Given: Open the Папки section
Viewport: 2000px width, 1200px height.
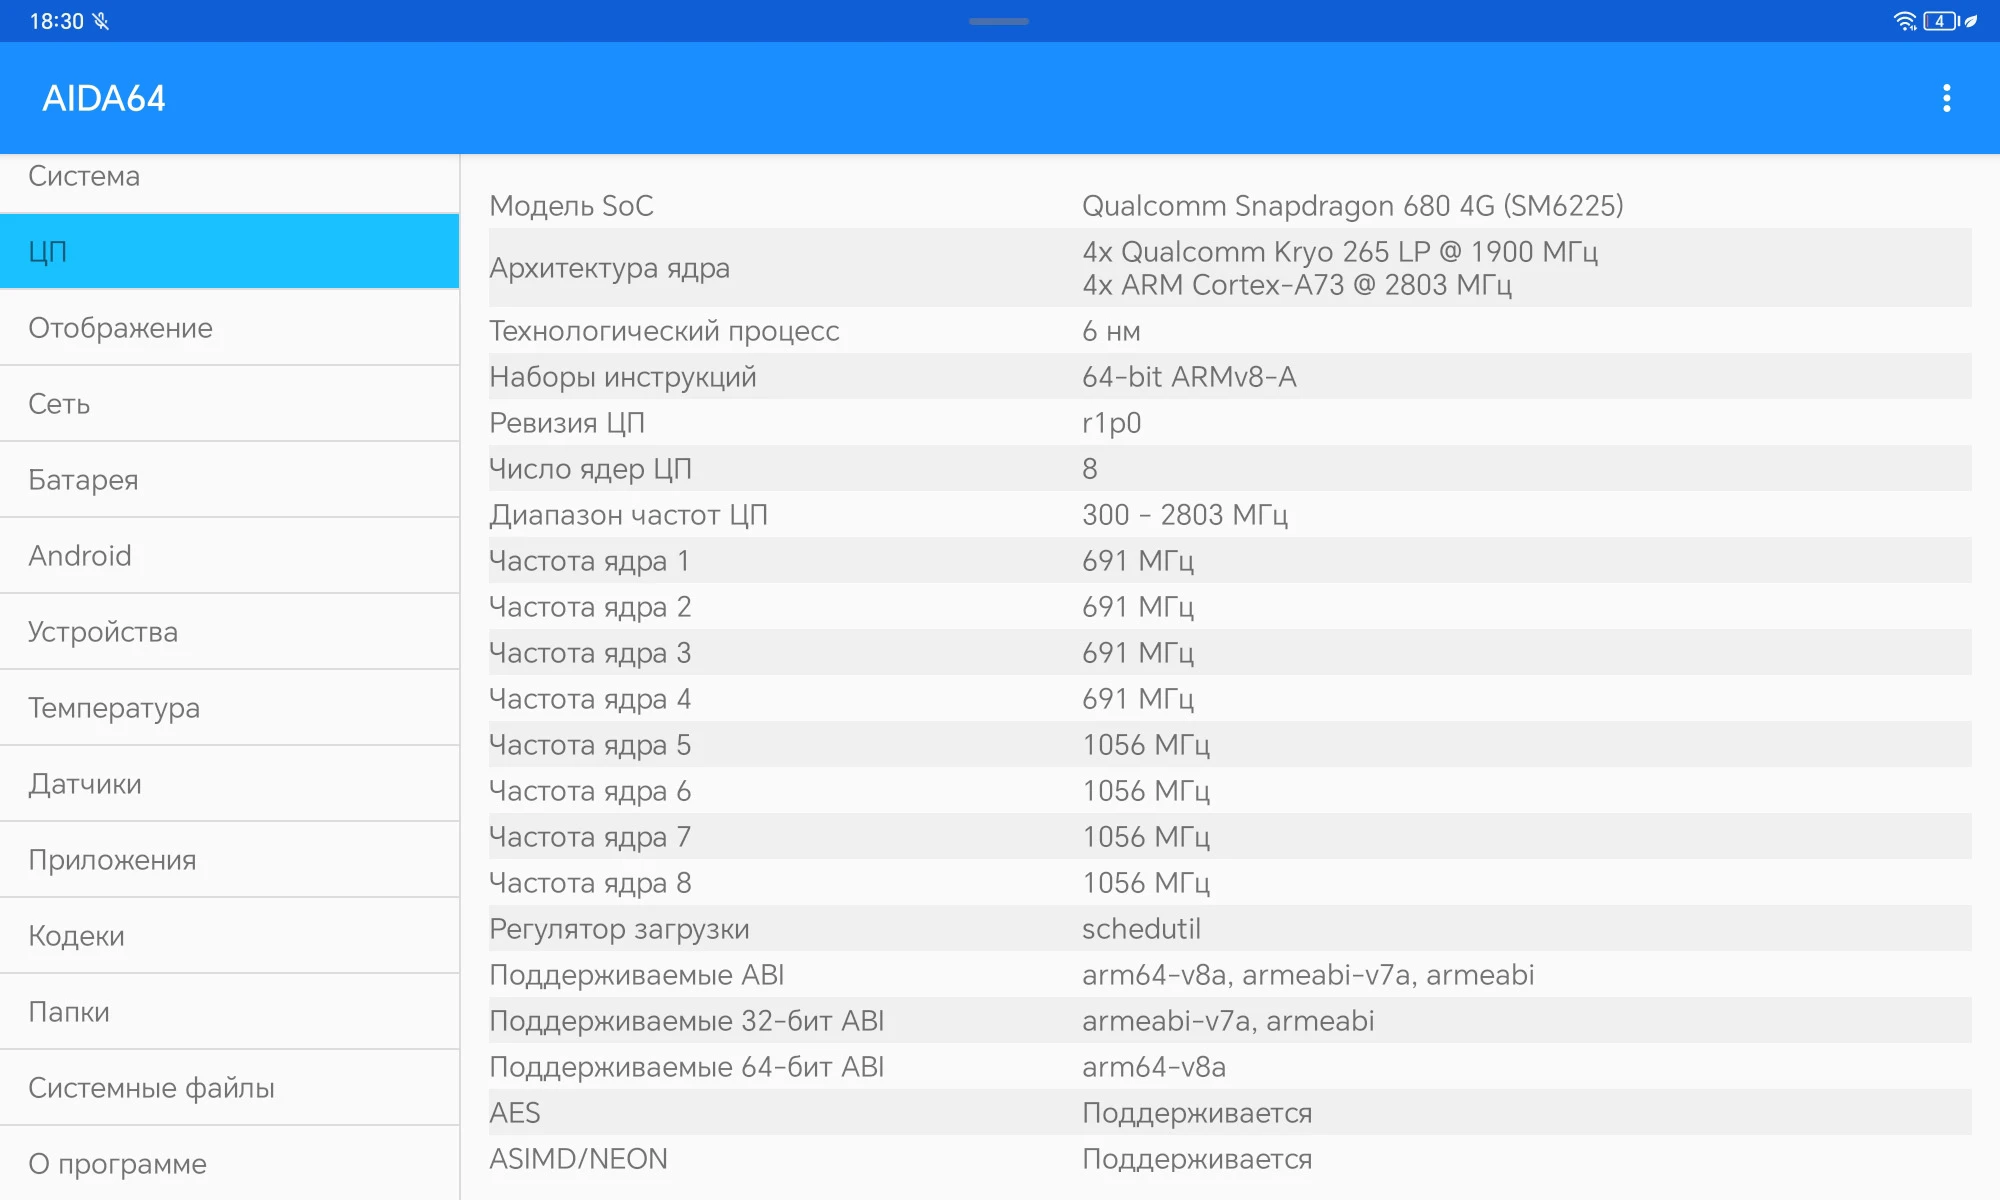Looking at the screenshot, I should pos(230,1011).
